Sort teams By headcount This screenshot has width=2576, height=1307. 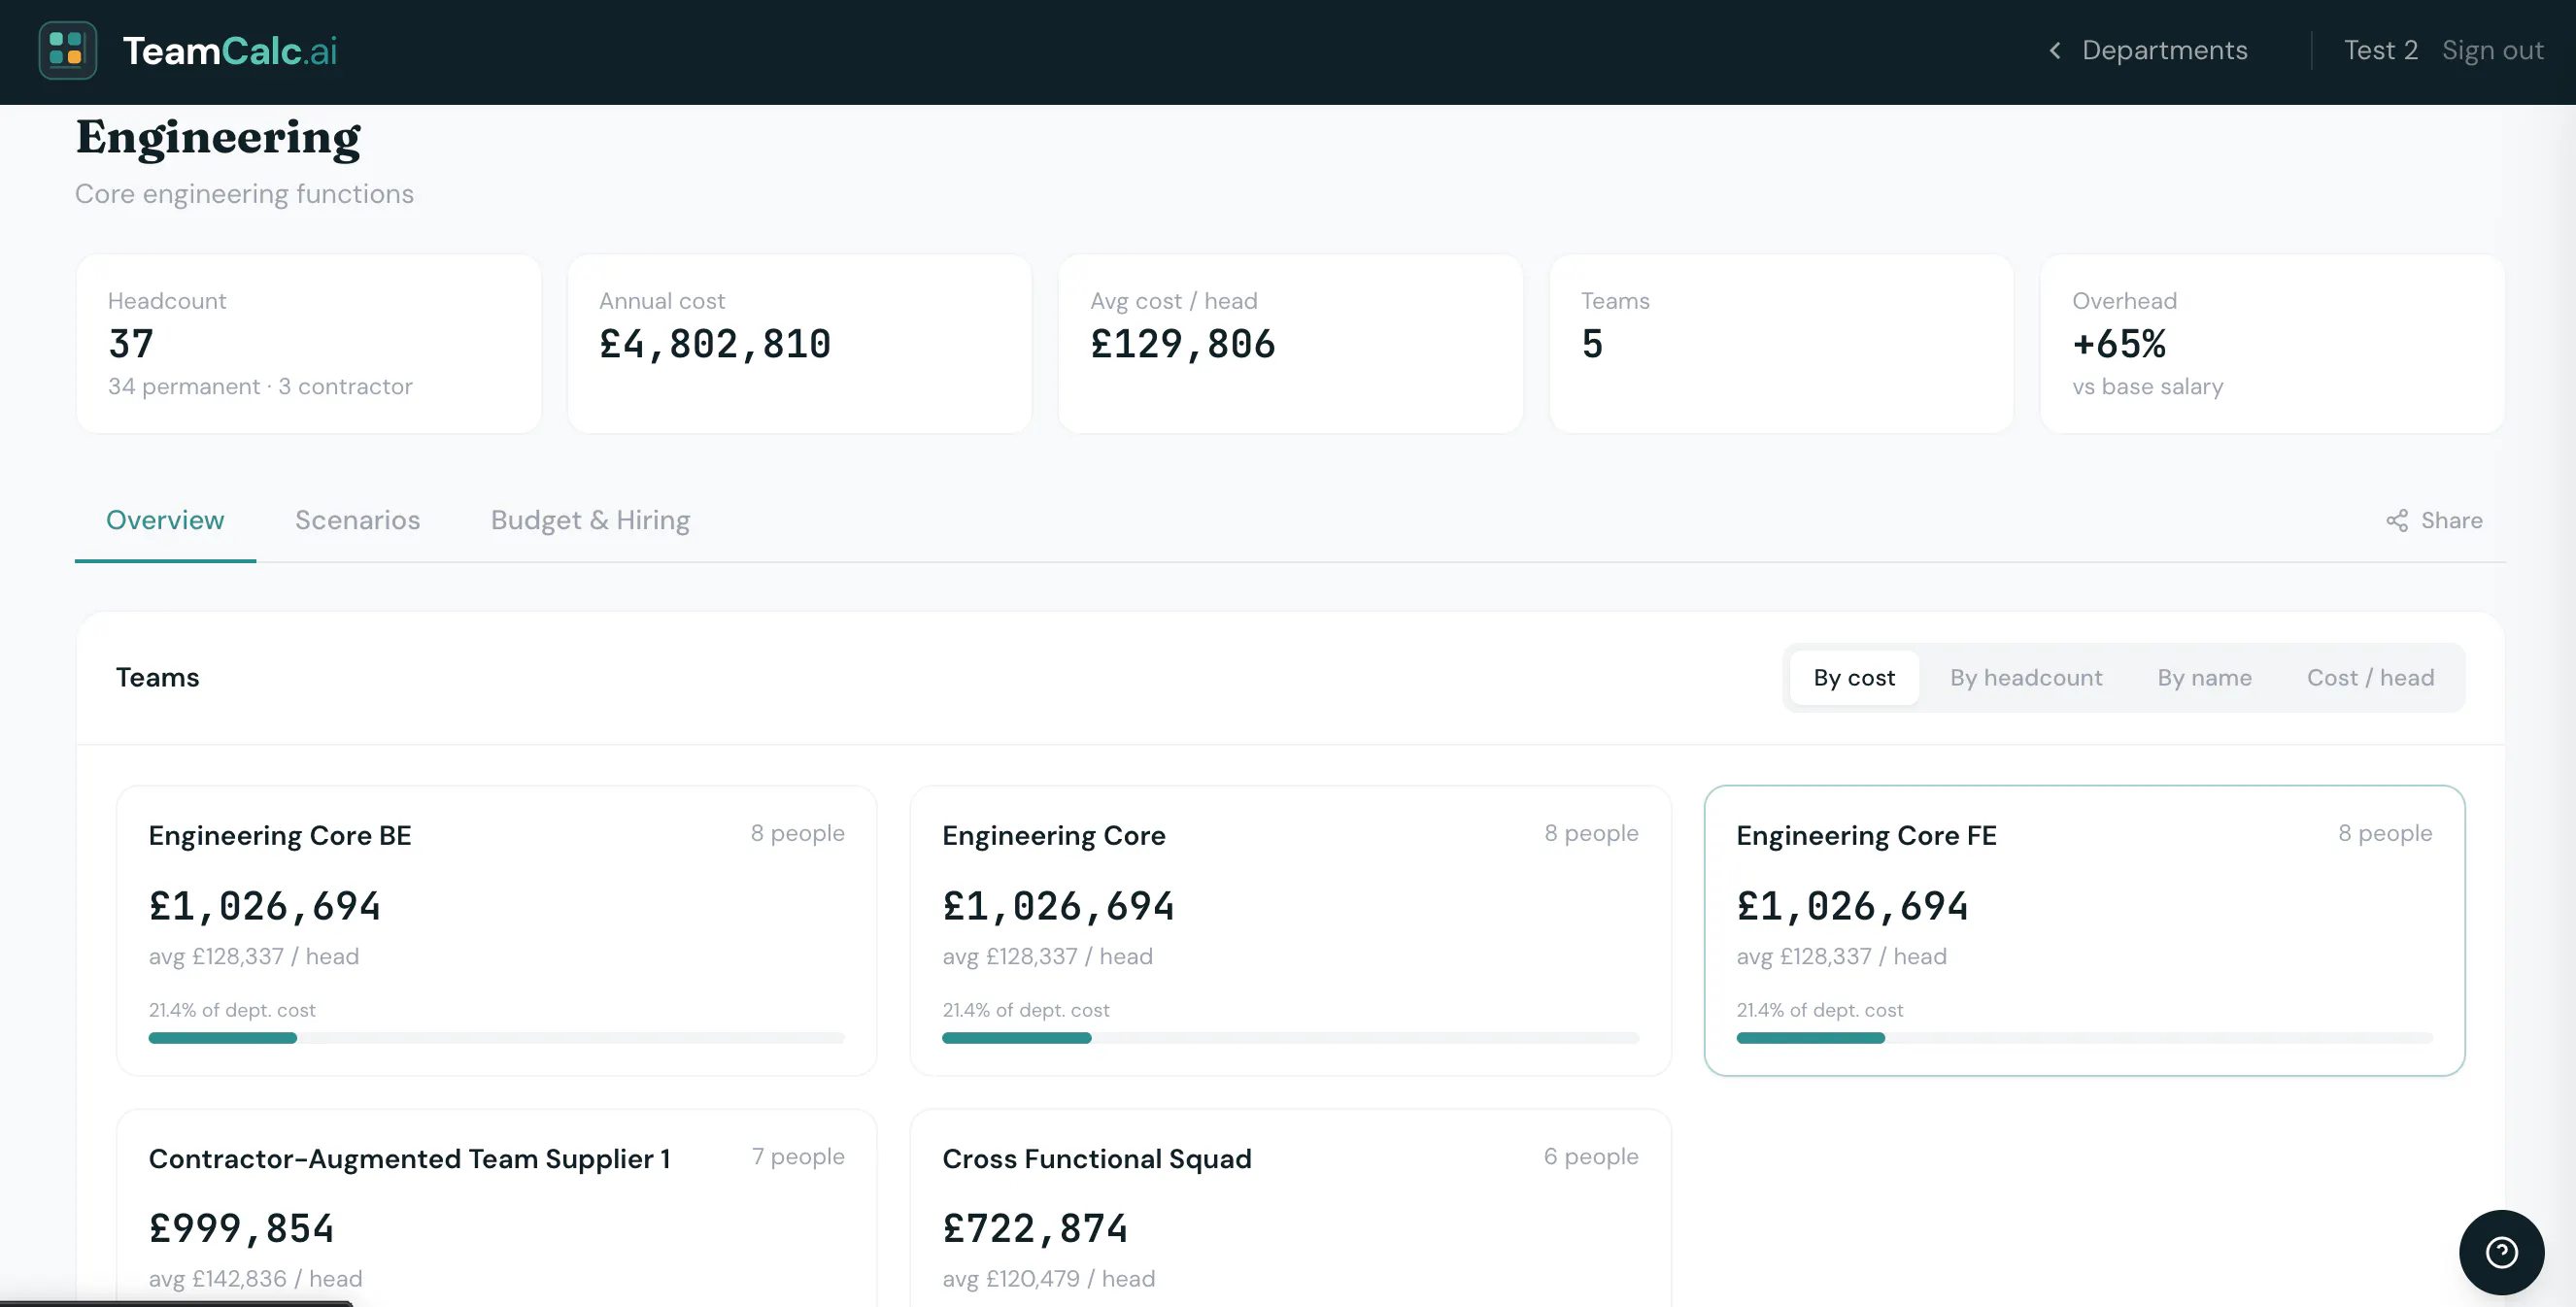(2026, 678)
